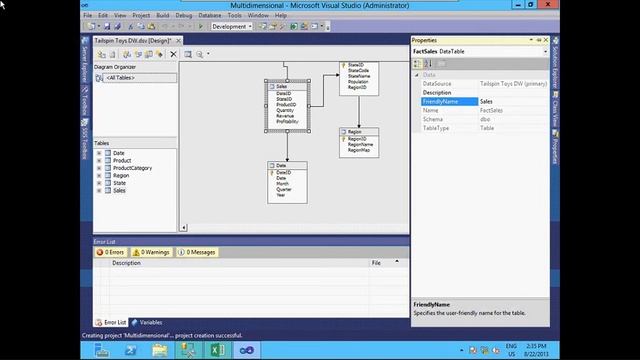Click the green deploy icon in main toolbar
This screenshot has height=360, width=640.
pos(293,27)
